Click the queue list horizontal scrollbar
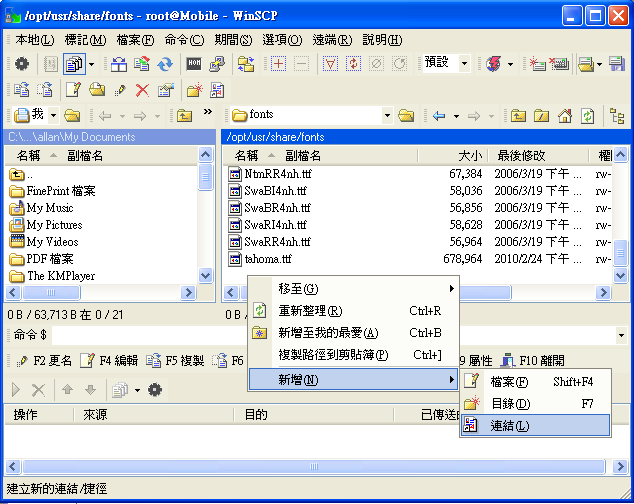Viewport: 634px width, 504px height. [x=313, y=466]
